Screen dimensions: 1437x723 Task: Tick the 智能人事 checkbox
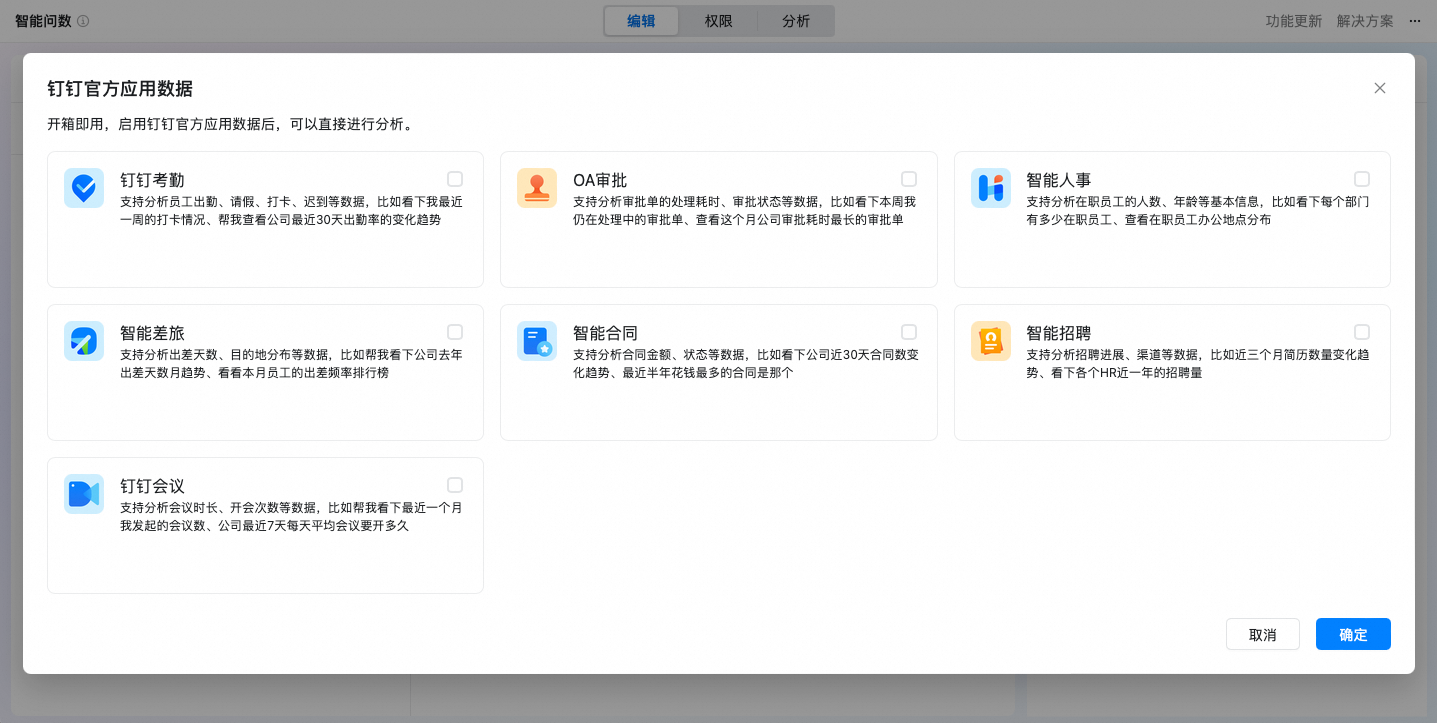point(1362,179)
